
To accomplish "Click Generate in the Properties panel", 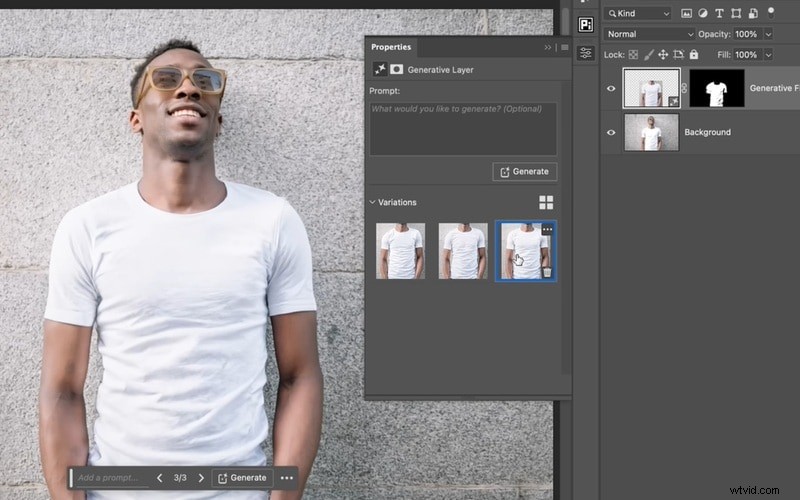I will (x=524, y=172).
